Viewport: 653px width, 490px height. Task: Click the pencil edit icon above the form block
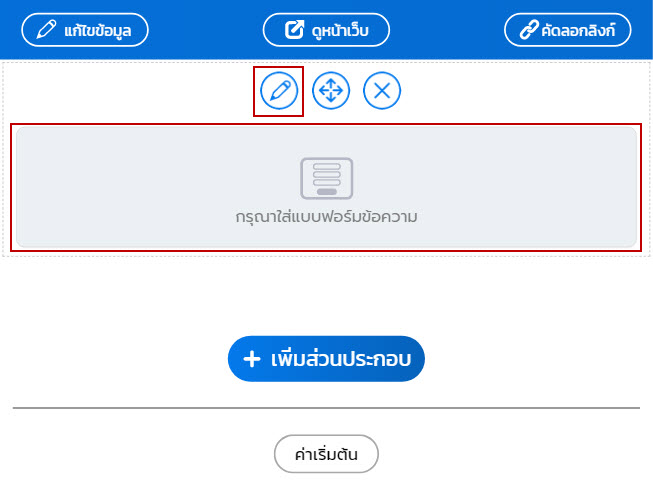(x=279, y=90)
